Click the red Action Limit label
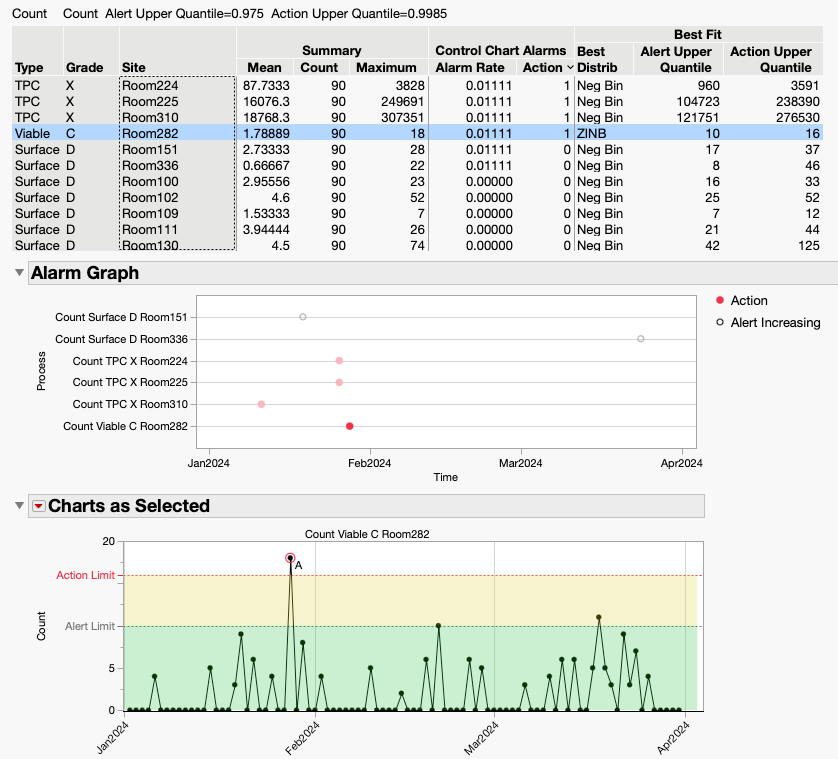This screenshot has width=838, height=759. point(86,575)
